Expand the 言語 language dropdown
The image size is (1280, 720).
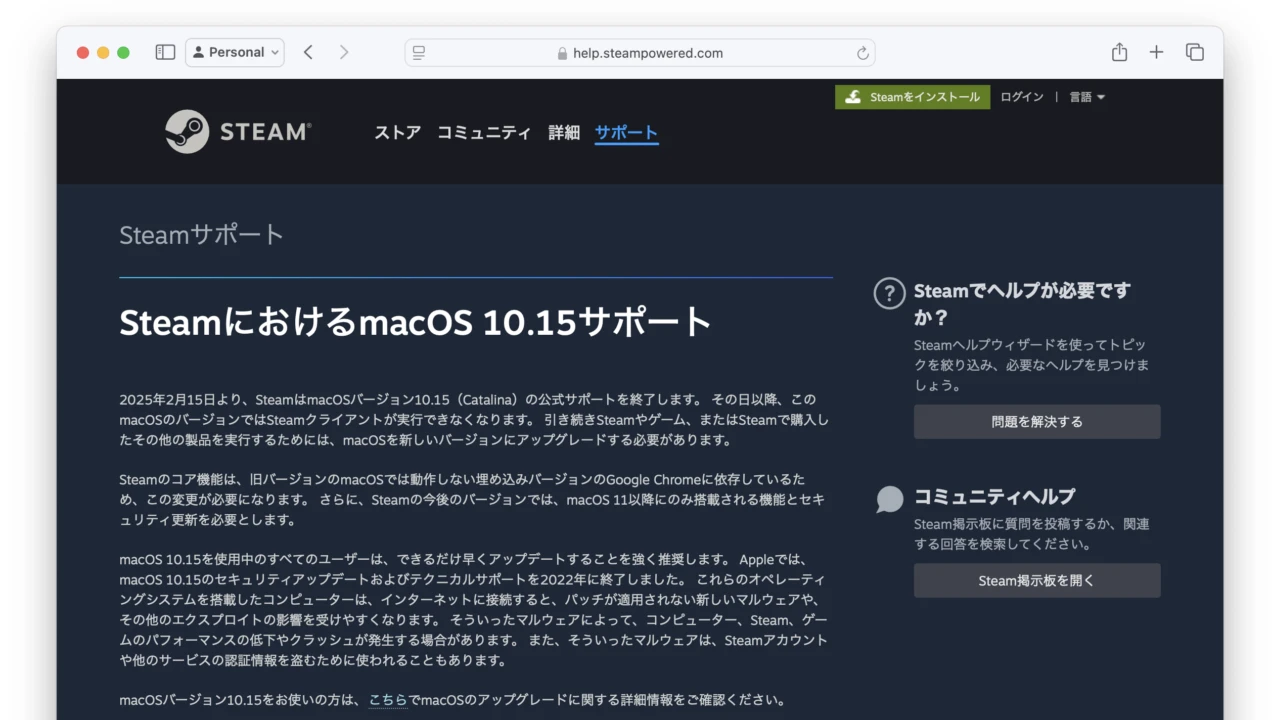pos(1087,97)
